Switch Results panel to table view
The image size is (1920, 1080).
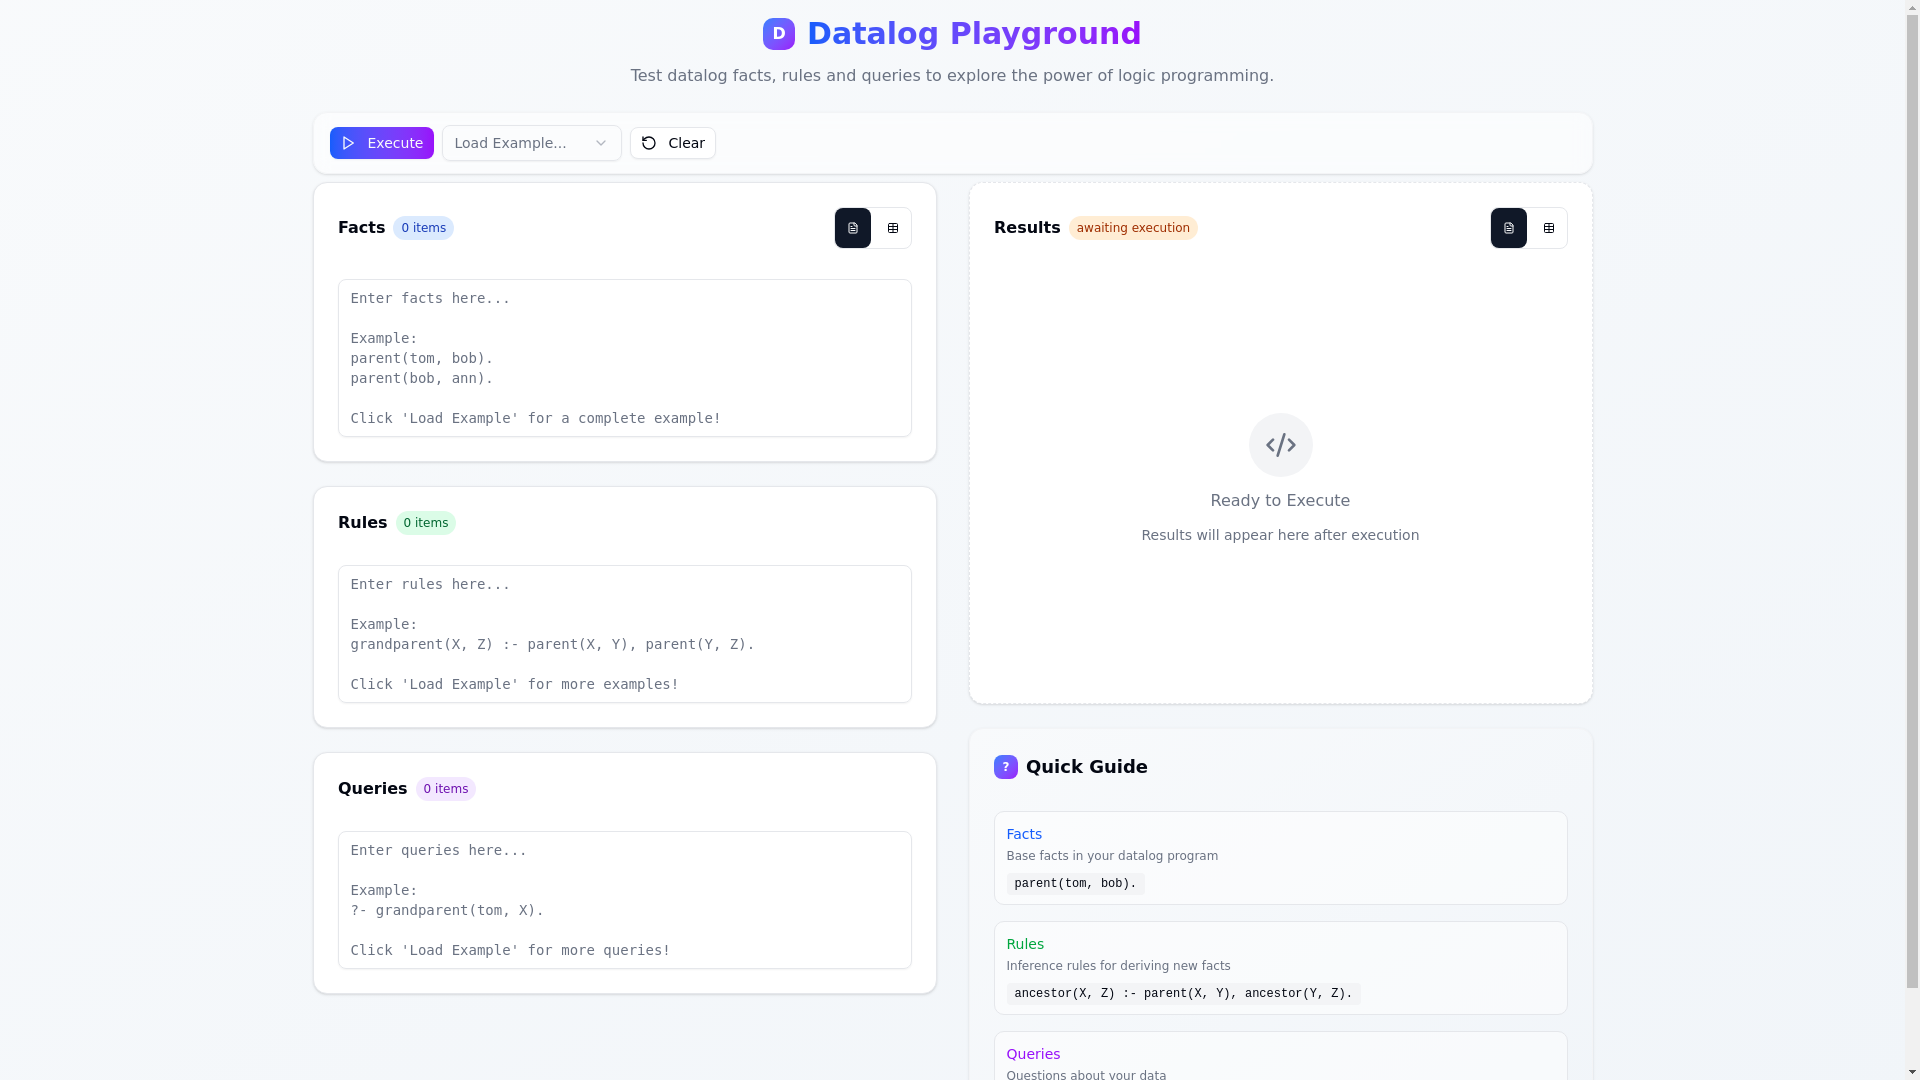(1549, 228)
